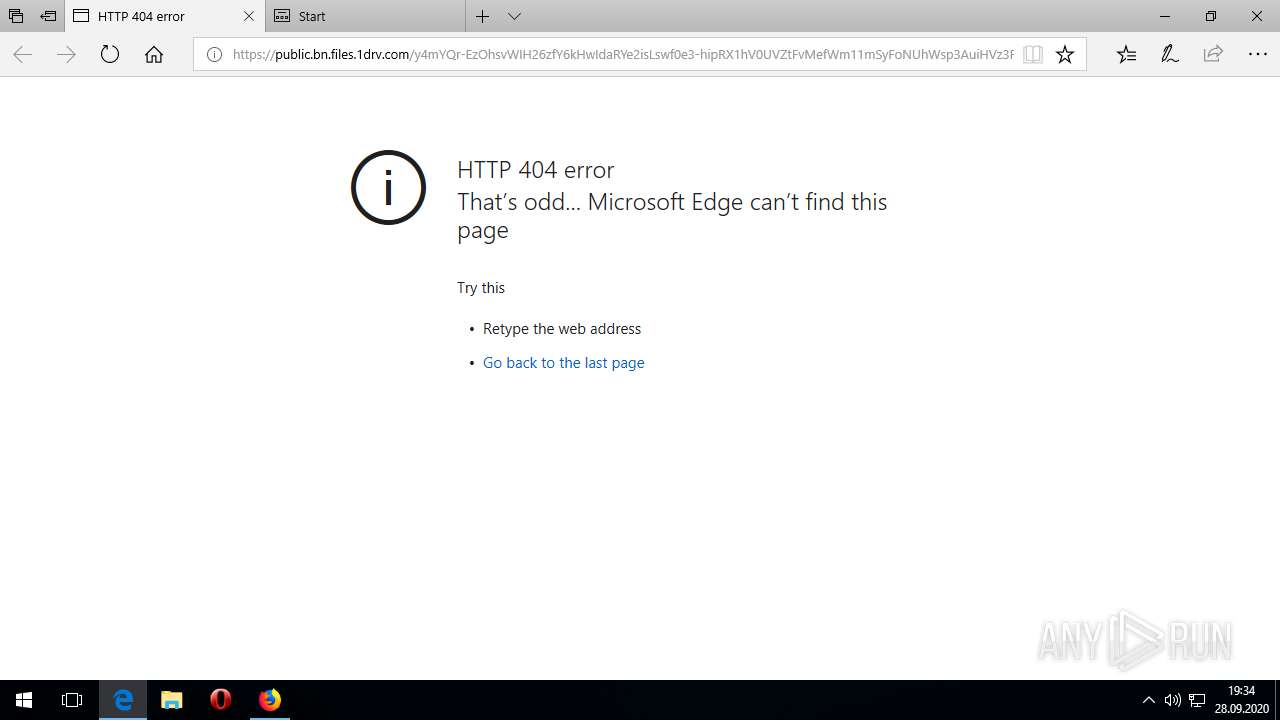Open the clock and date flyout
Viewport: 1280px width, 720px height.
pos(1241,700)
